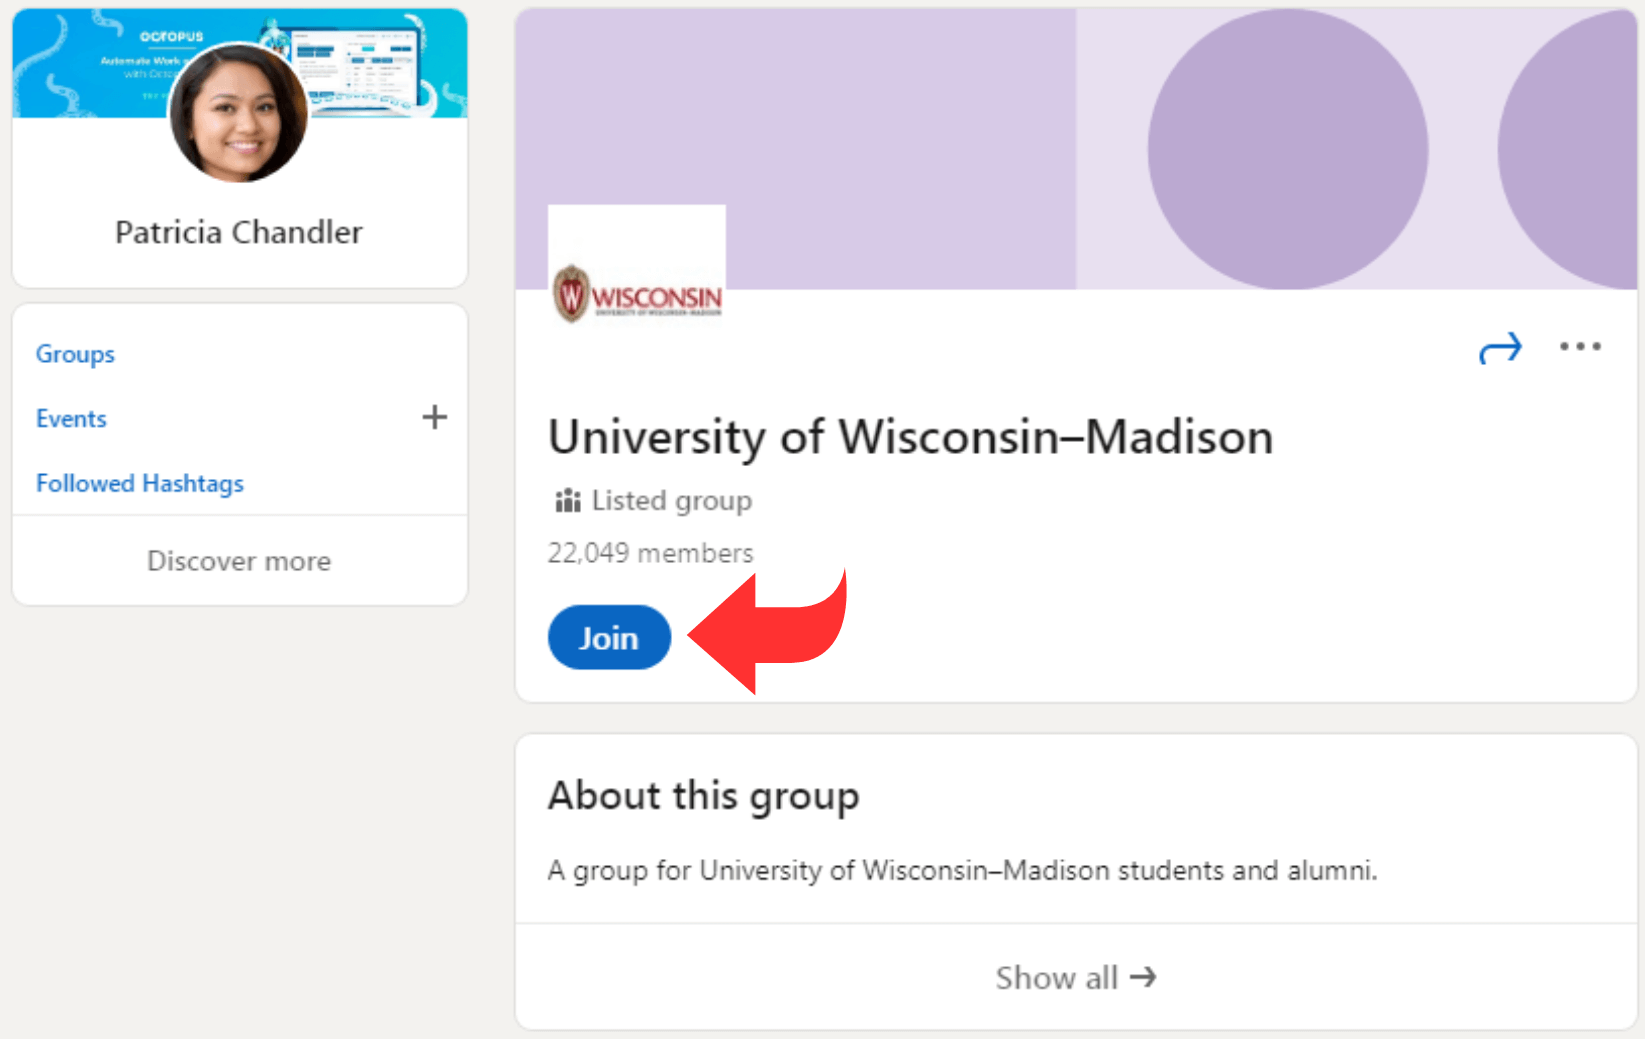
Task: Open the three-dot overflow menu for the group
Action: 1580,347
